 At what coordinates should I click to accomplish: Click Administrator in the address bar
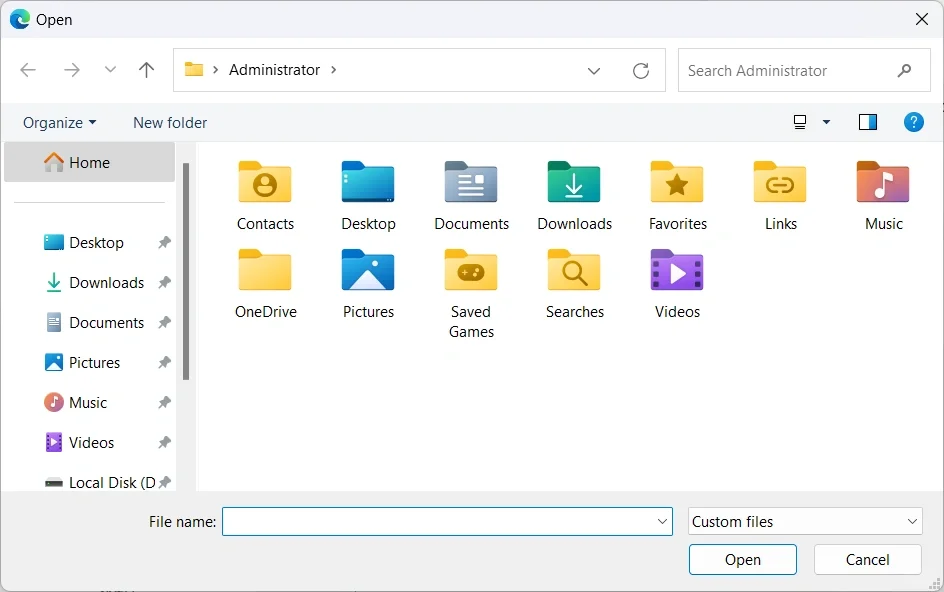click(x=275, y=70)
